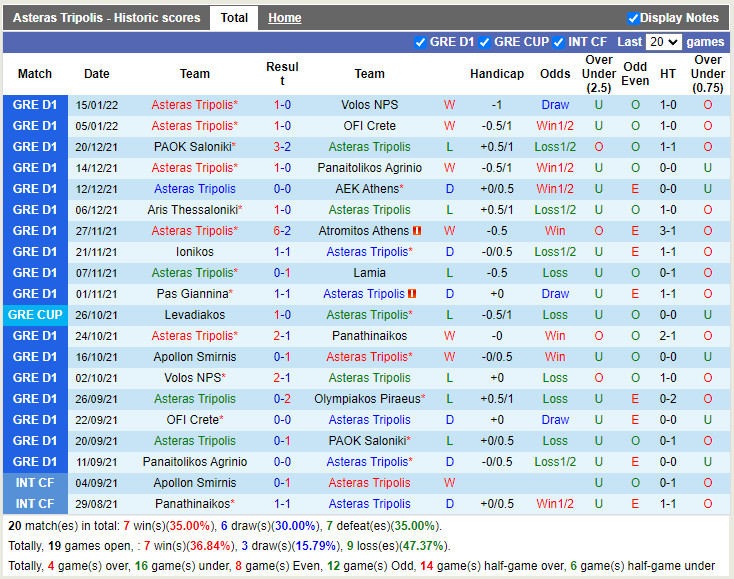Screen dimensions: 734x579
Task: Uncheck the GRE D1 filter checkbox
Action: coord(420,42)
